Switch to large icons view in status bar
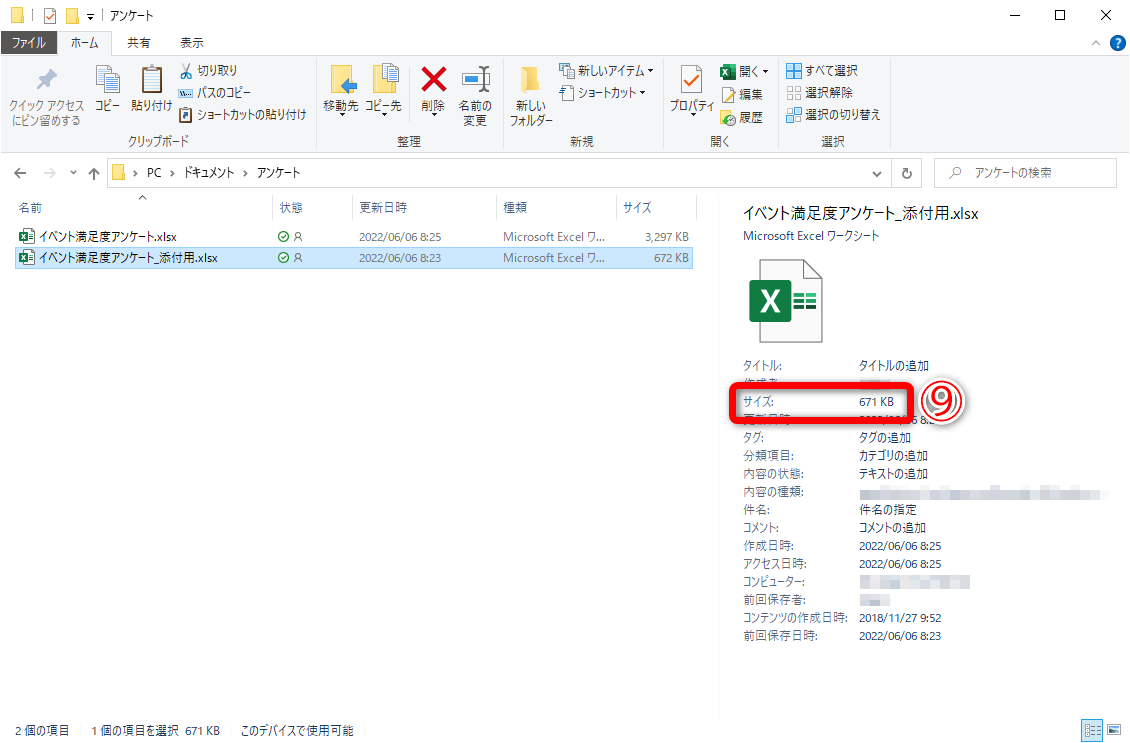This screenshot has width=1130, height=743. pyautogui.click(x=1112, y=730)
